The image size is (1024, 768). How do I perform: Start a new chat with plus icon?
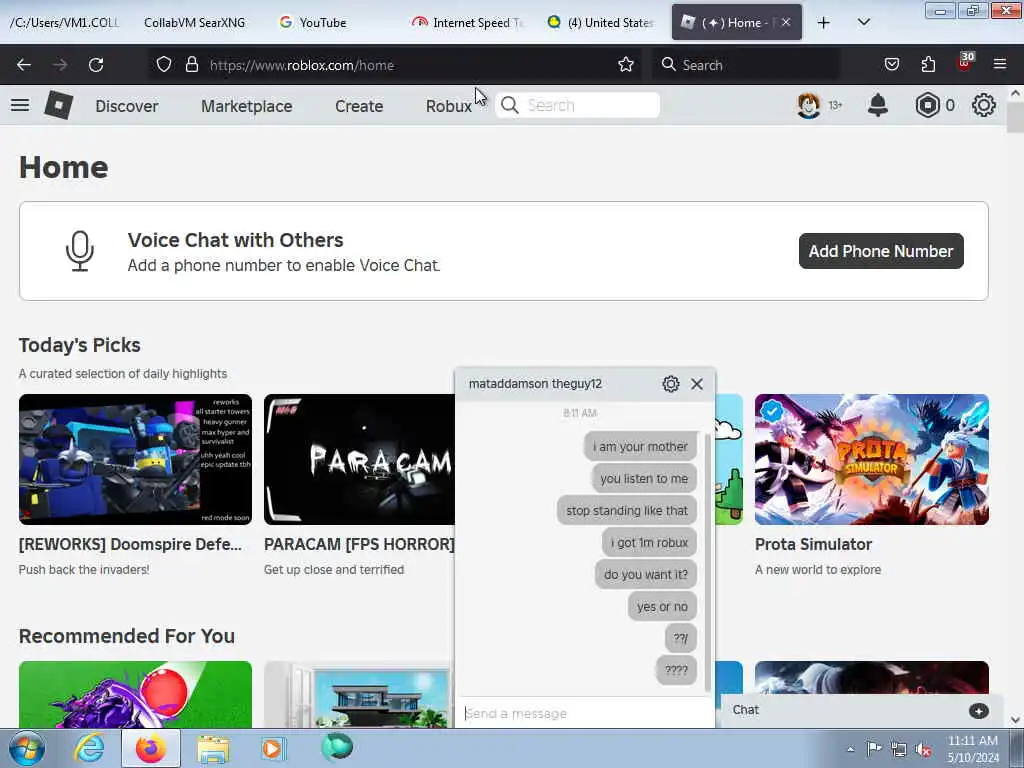coord(978,711)
